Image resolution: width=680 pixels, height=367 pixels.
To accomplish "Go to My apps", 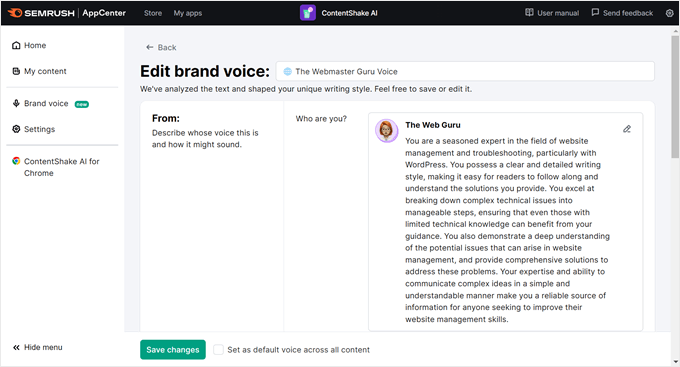I will tap(188, 13).
